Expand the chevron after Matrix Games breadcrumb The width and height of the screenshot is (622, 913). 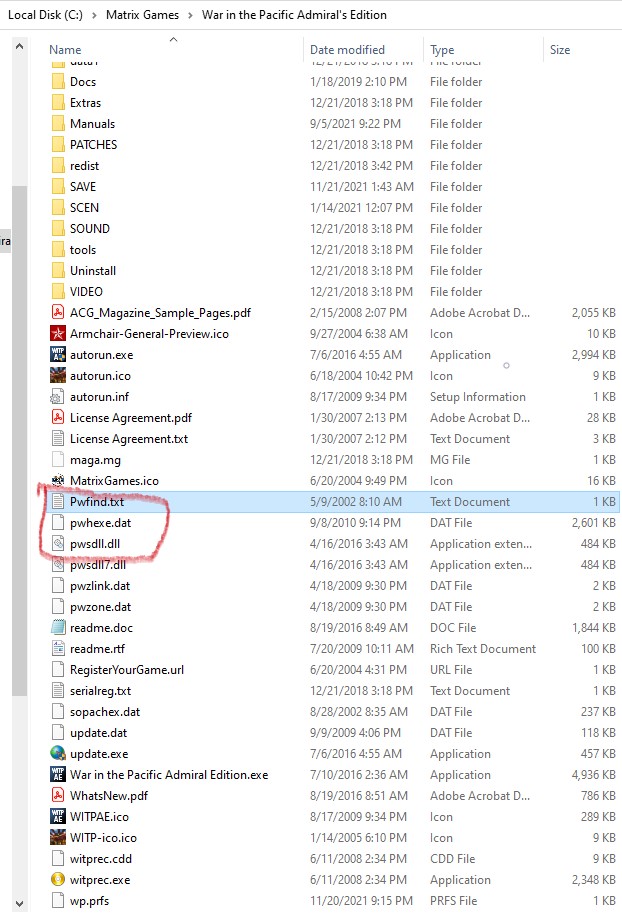(190, 15)
